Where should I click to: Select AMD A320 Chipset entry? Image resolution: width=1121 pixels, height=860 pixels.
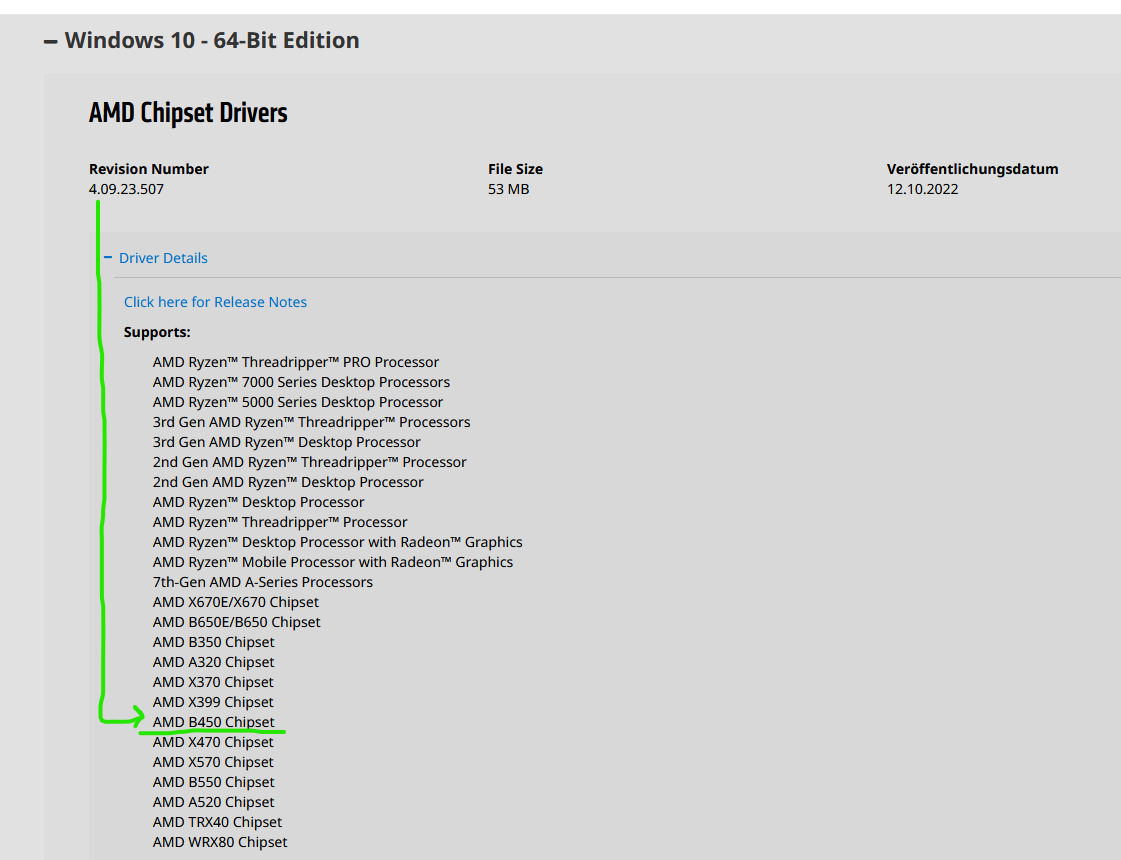214,663
